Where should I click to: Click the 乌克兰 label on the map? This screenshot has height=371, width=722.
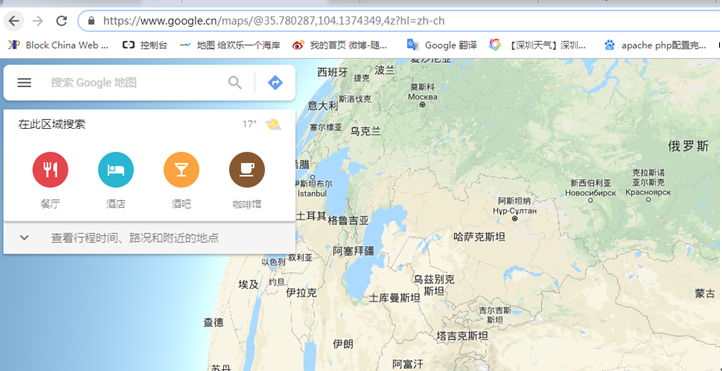[x=366, y=132]
